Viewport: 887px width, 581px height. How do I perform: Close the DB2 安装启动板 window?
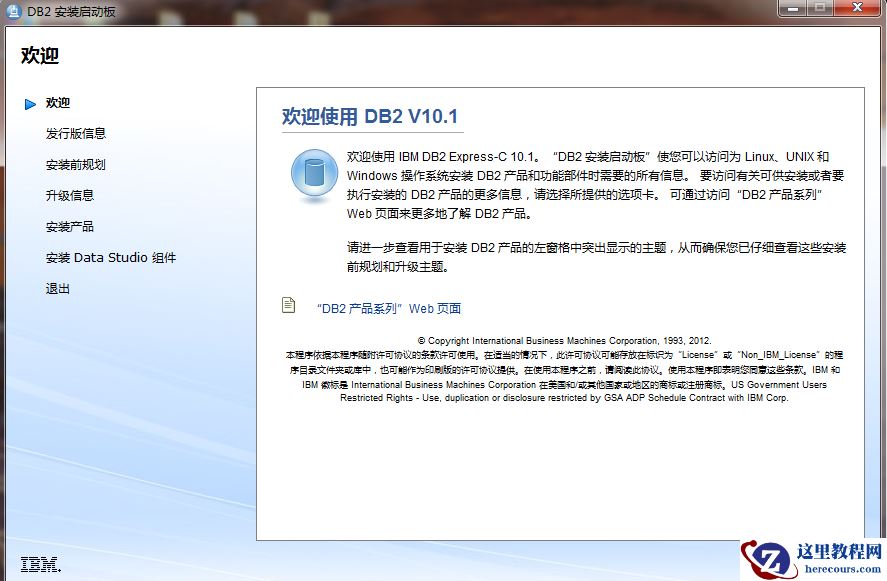click(857, 8)
